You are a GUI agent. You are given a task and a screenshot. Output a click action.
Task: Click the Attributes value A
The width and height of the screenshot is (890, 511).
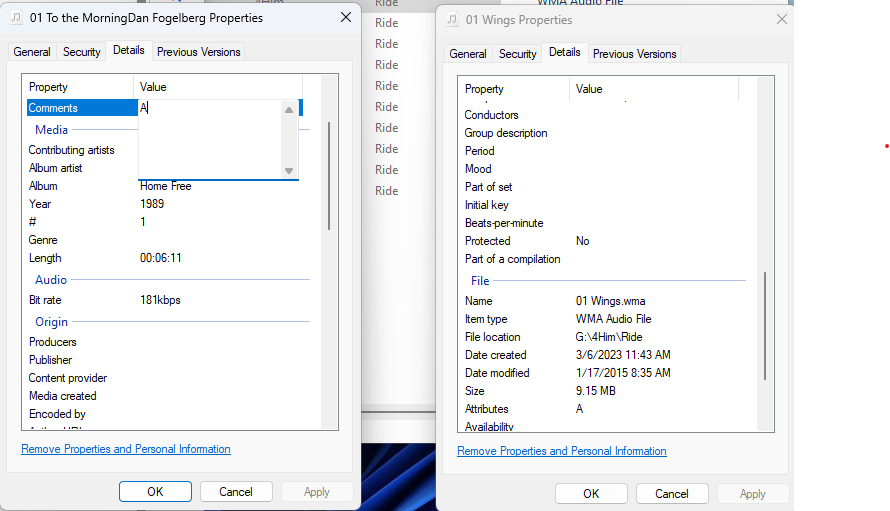tap(580, 409)
